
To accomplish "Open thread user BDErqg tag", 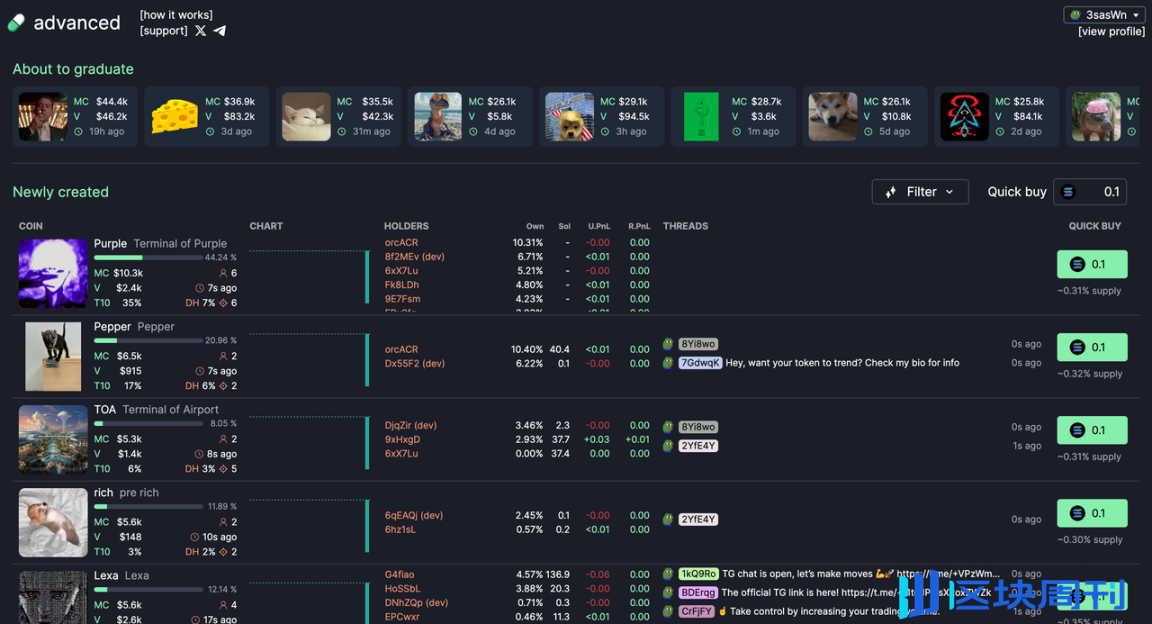I will pos(698,592).
